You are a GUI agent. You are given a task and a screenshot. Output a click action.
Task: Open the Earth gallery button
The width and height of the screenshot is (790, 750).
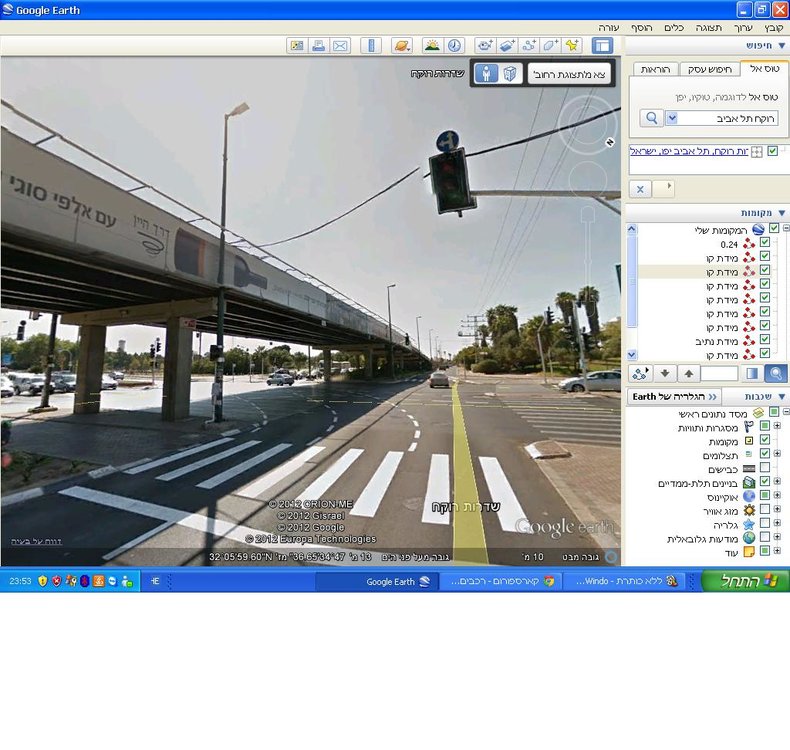[x=674, y=397]
